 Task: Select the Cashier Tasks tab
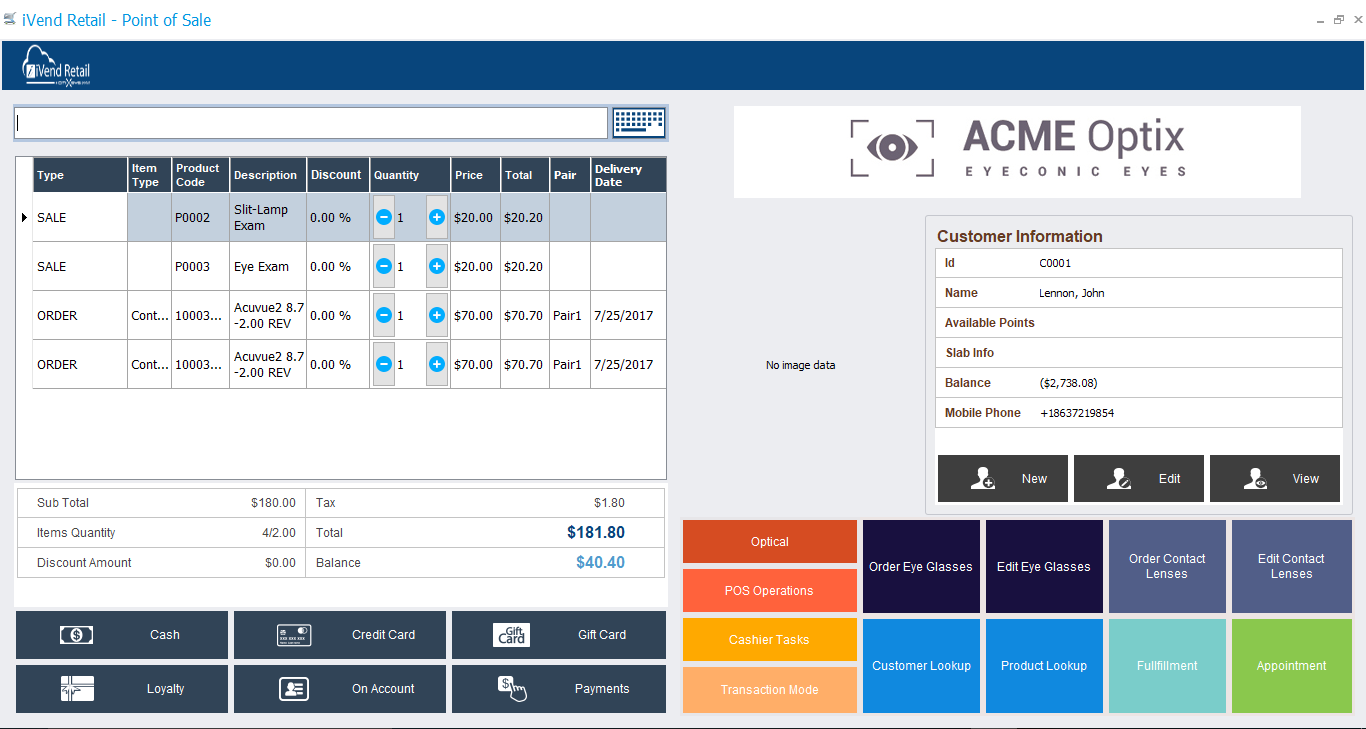tap(770, 640)
